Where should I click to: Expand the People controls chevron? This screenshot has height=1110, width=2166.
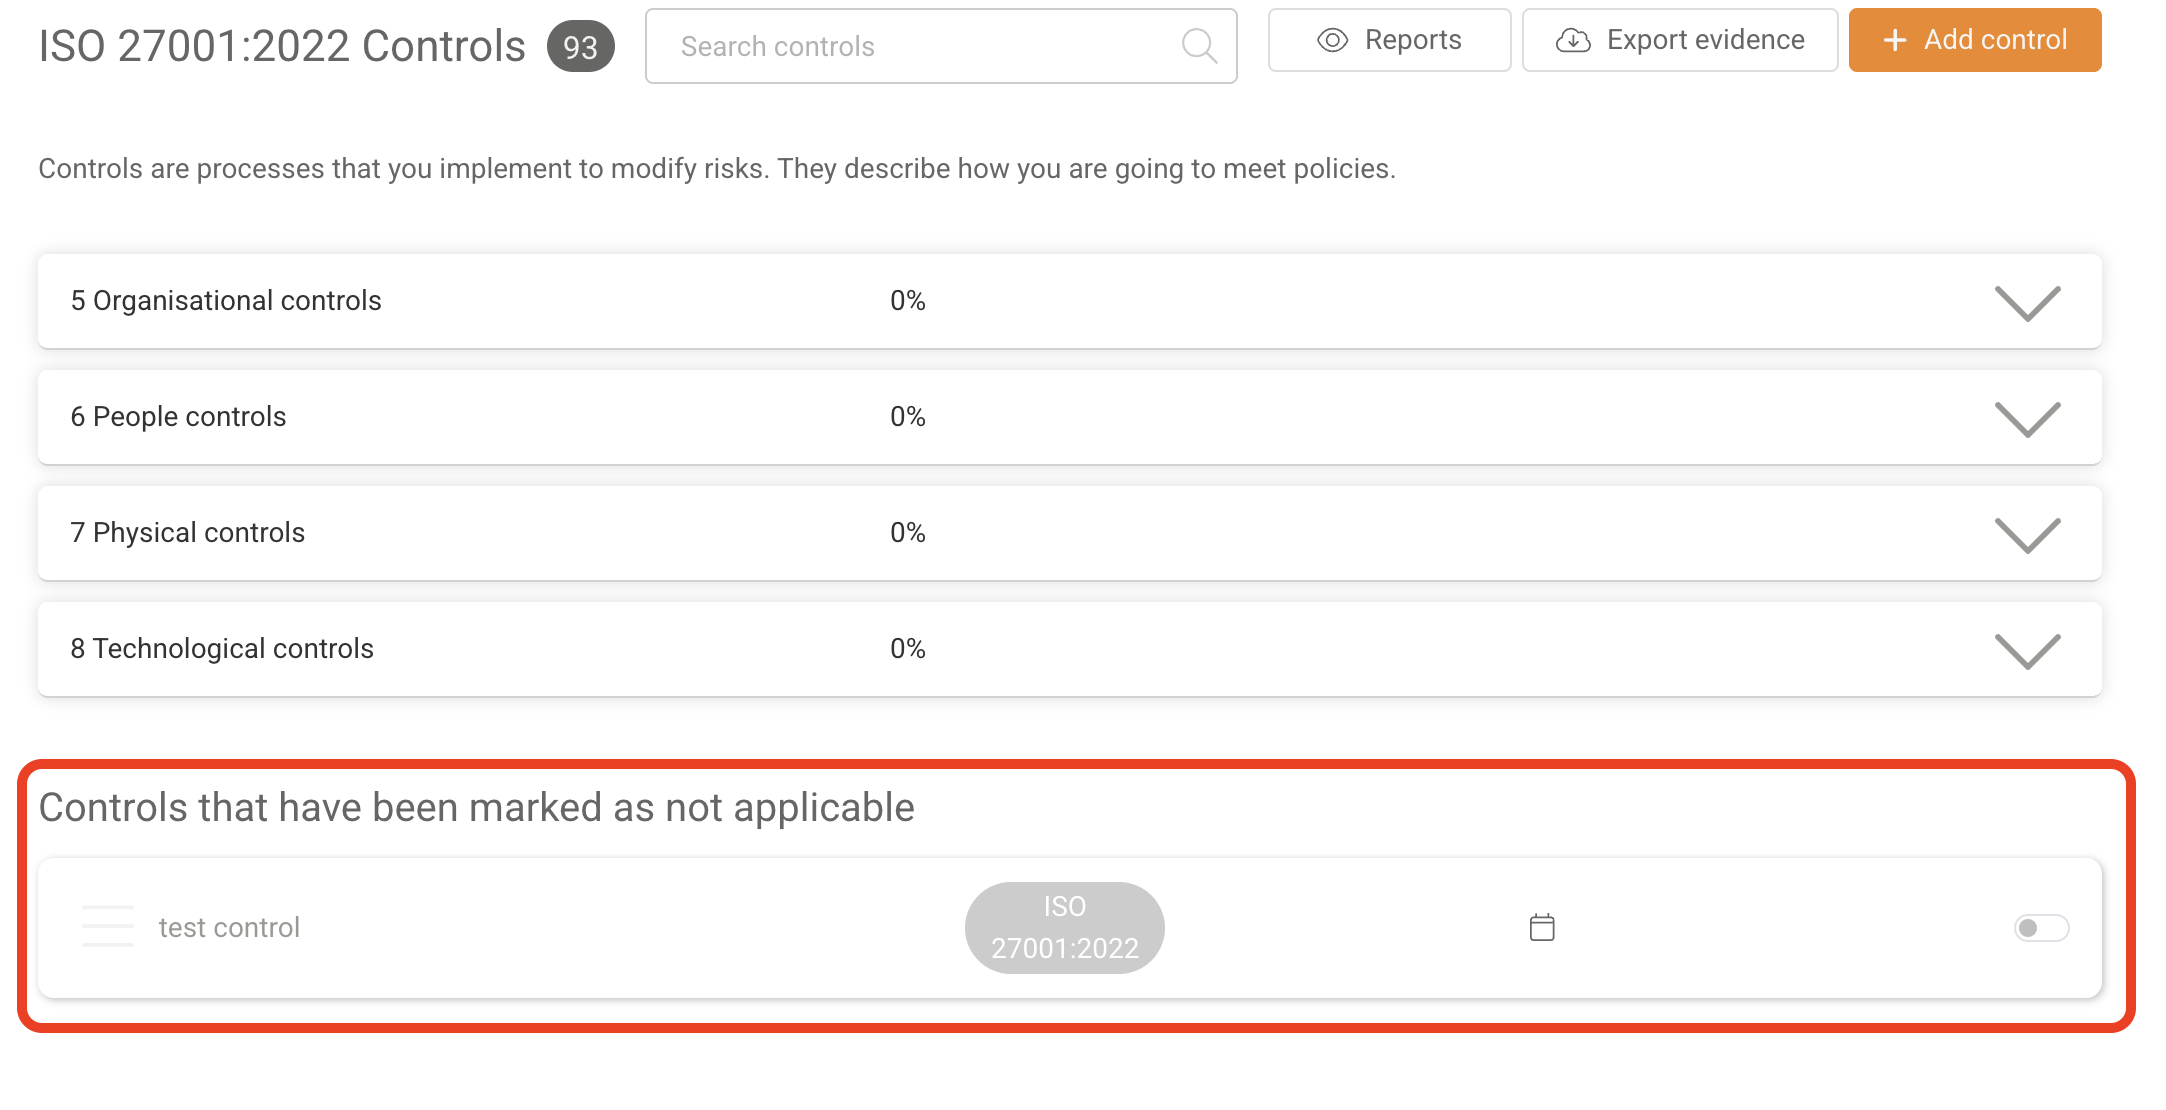(2027, 419)
